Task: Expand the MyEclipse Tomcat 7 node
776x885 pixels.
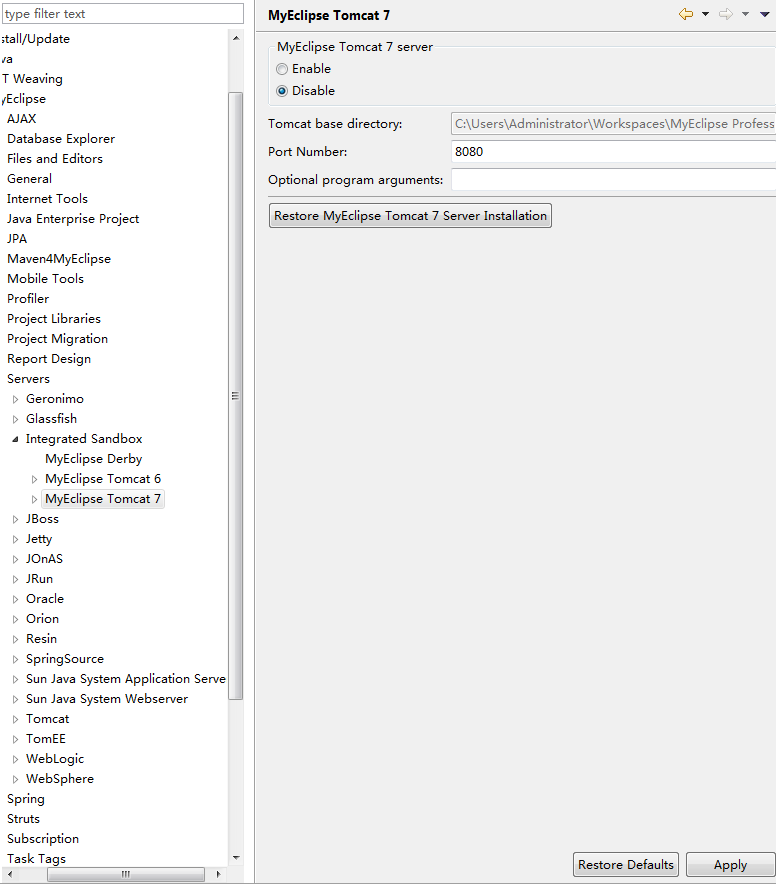Action: pyautogui.click(x=34, y=500)
